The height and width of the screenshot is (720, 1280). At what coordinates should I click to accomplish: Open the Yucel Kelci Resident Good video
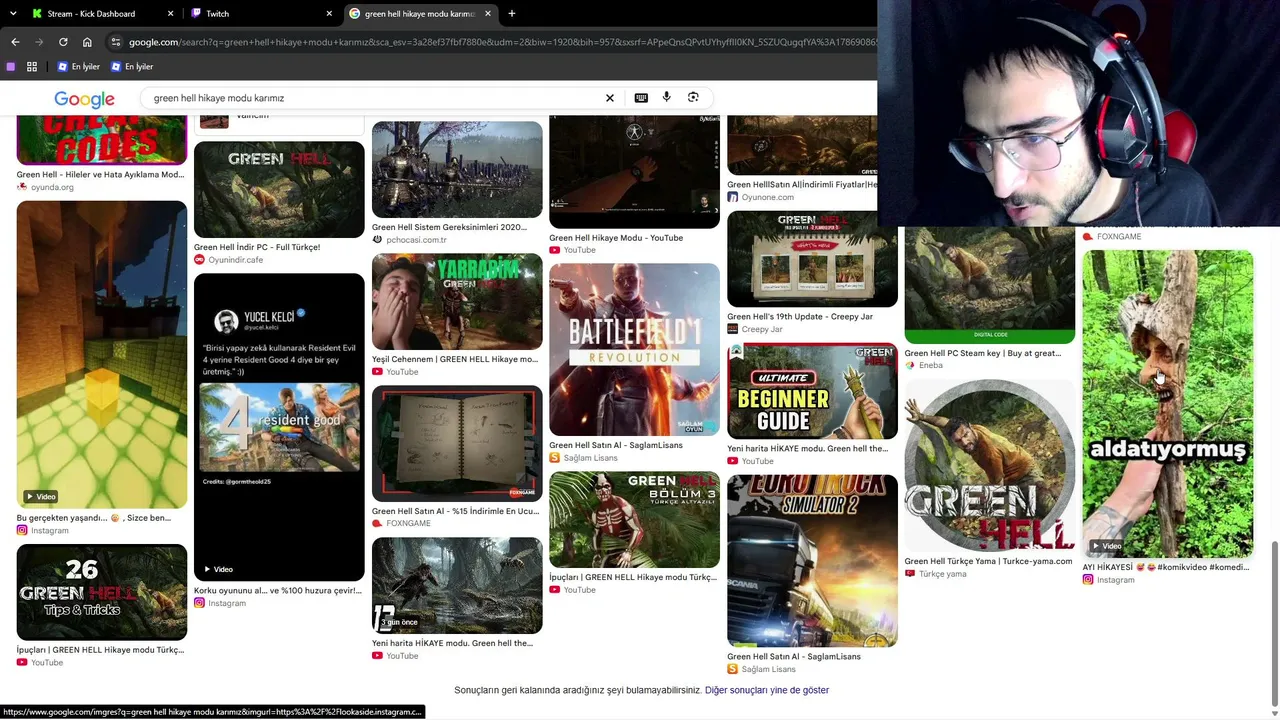[x=279, y=427]
